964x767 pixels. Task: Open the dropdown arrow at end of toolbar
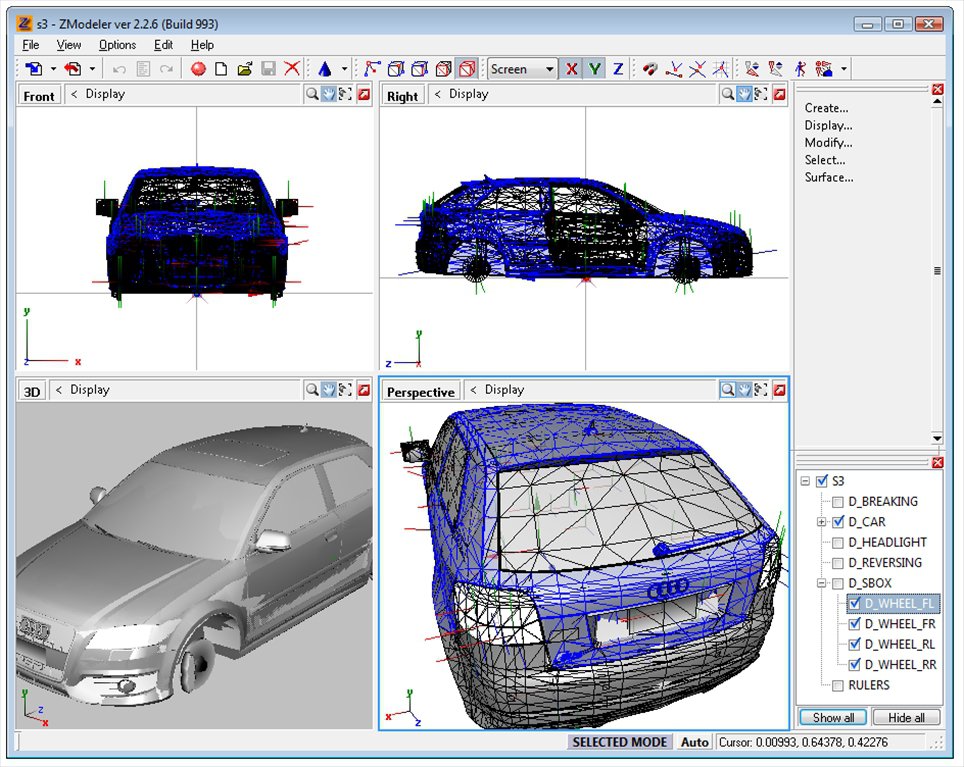click(844, 69)
